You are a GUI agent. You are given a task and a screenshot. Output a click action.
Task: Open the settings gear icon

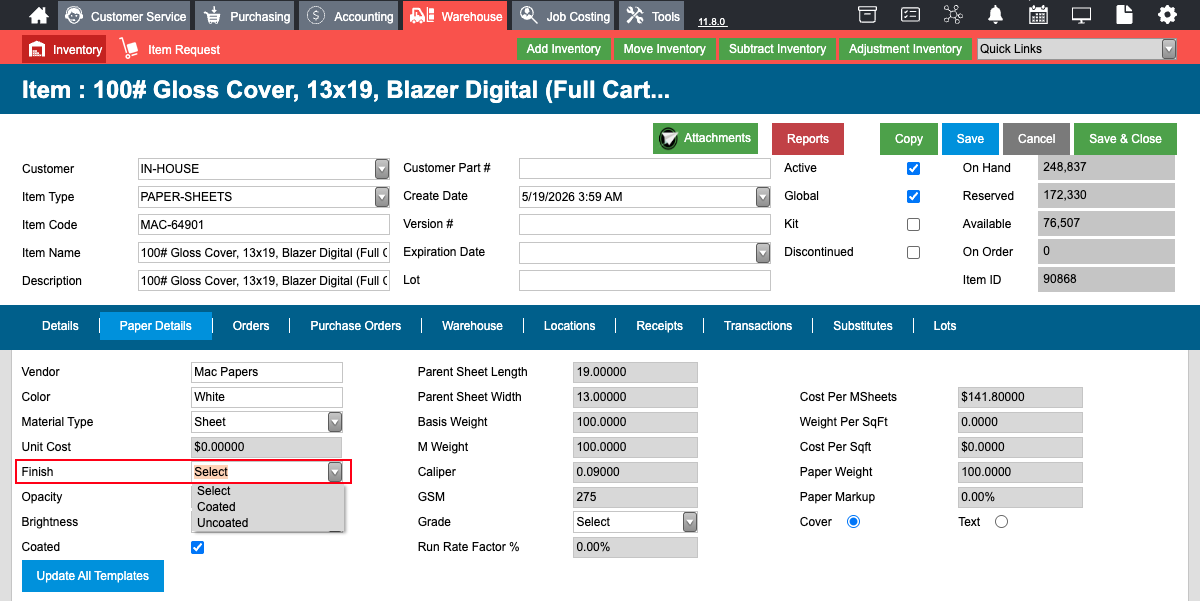[1167, 15]
